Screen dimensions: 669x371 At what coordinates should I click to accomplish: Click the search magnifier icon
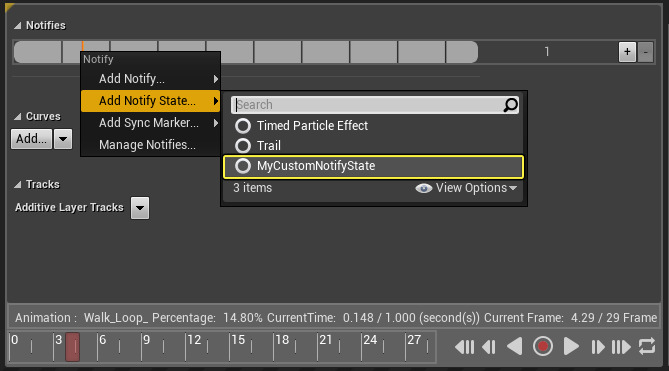tap(510, 104)
